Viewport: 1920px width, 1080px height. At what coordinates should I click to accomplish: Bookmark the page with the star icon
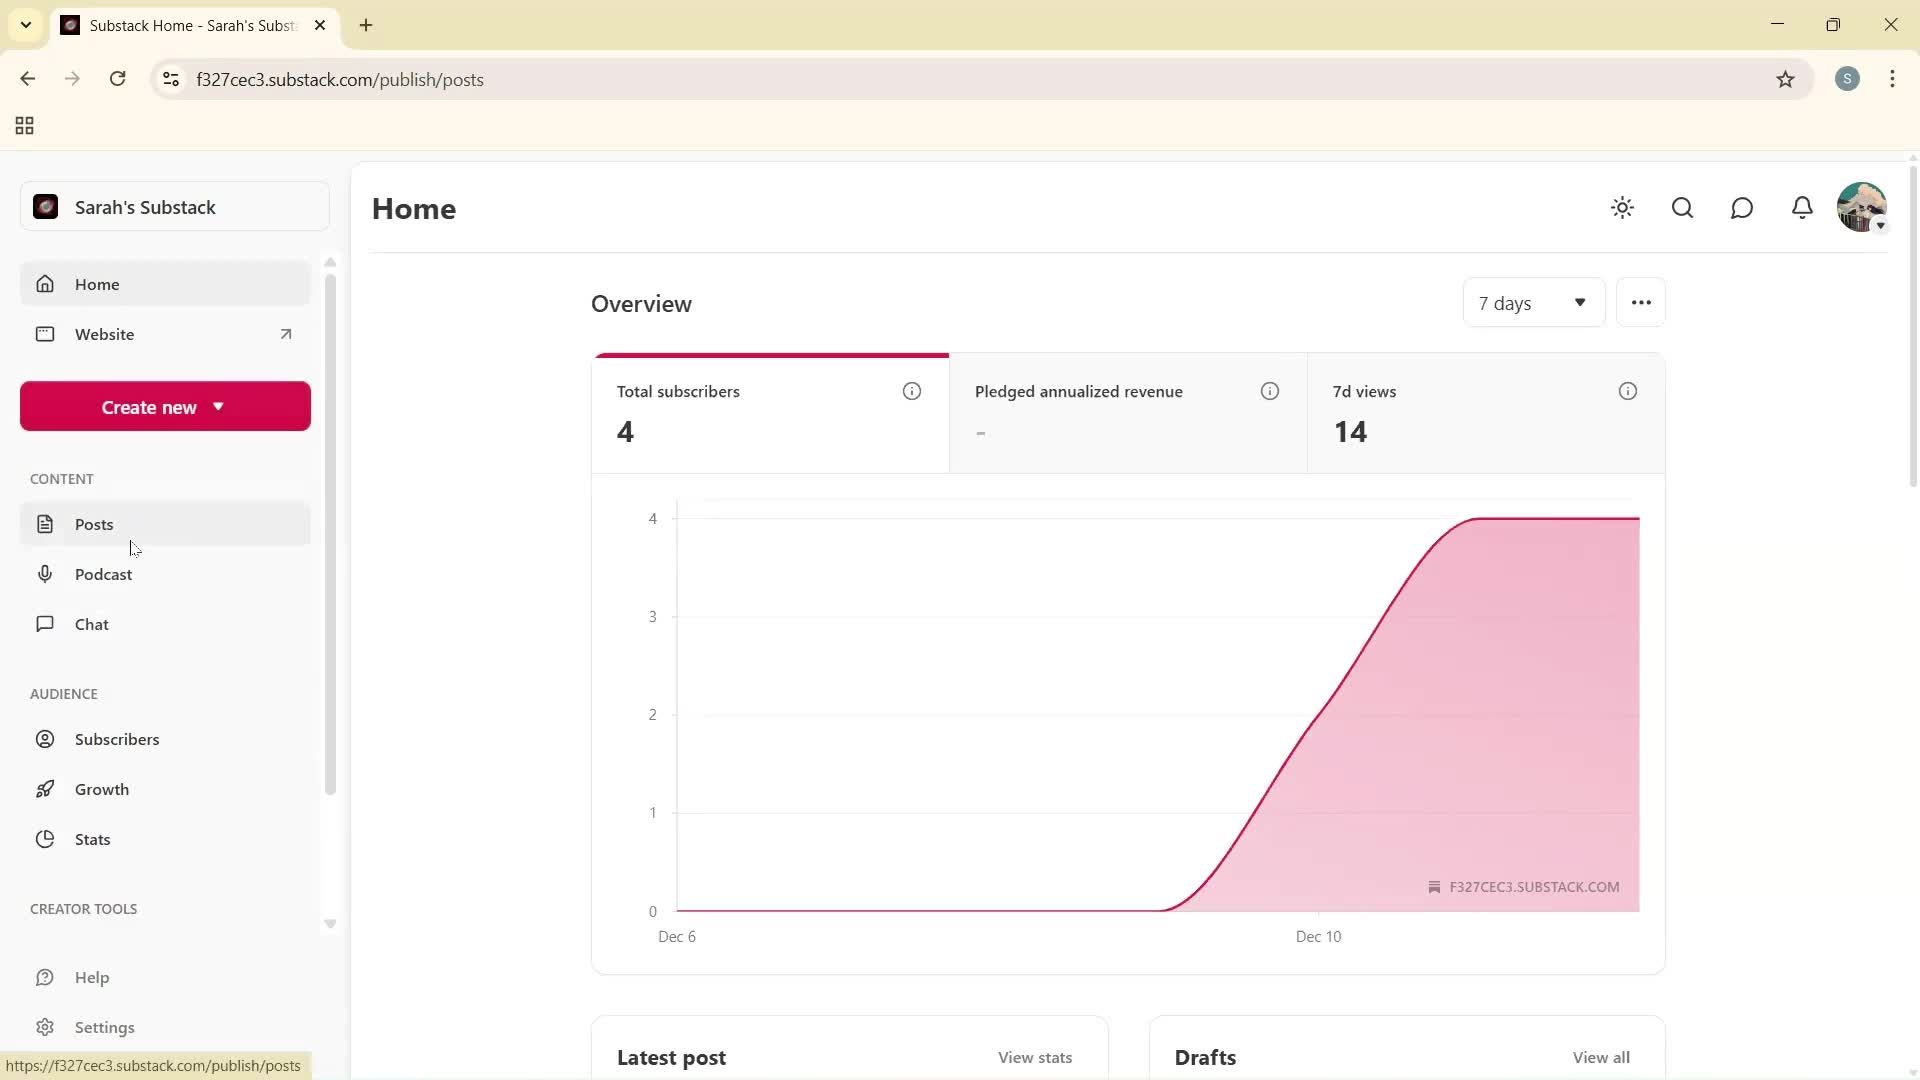tap(1786, 79)
